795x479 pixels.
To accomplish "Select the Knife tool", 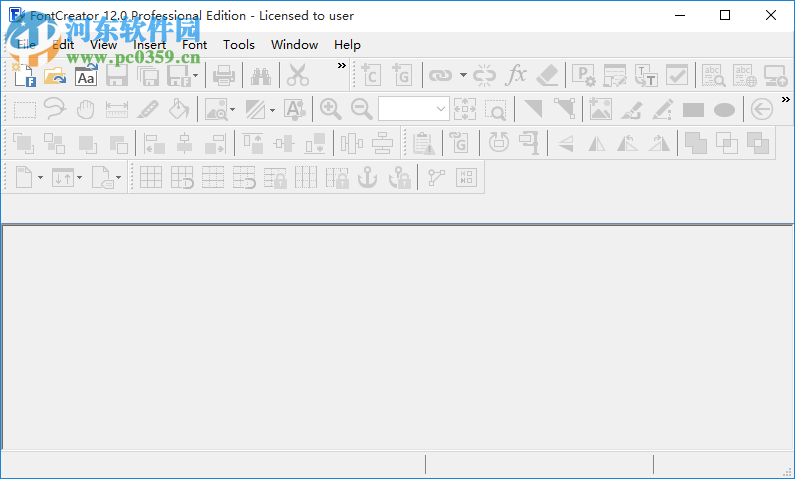I will click(148, 109).
